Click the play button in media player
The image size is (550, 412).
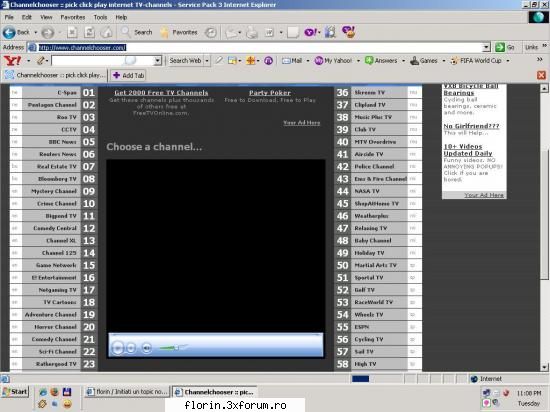click(118, 347)
